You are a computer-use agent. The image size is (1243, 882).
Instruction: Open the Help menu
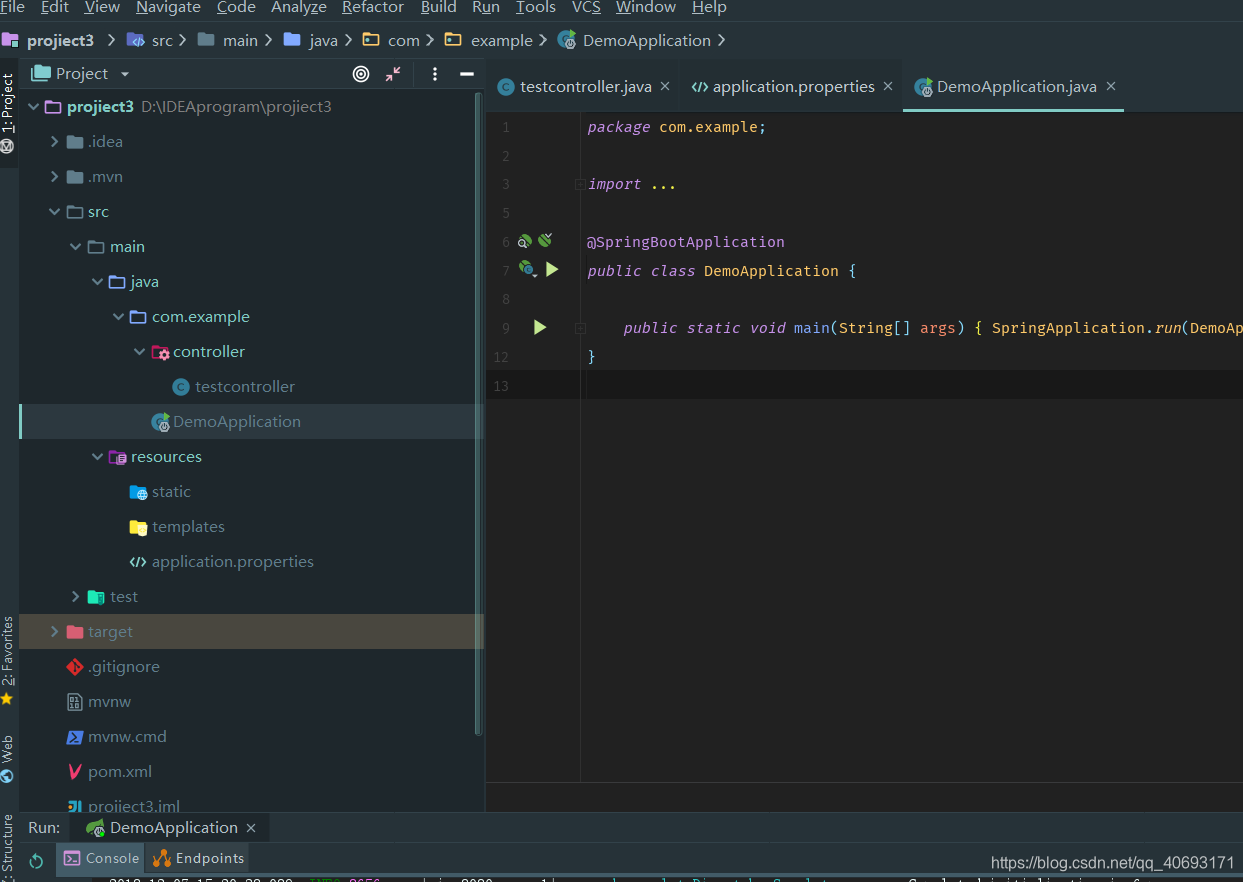point(709,8)
